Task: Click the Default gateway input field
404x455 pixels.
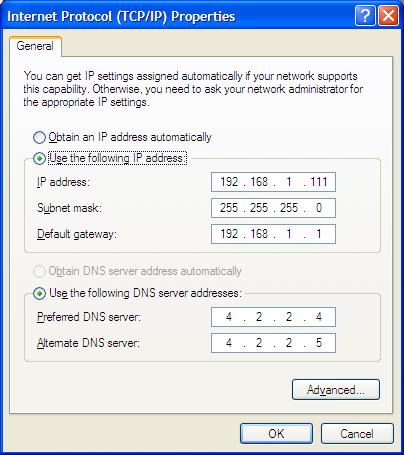Action: [273, 234]
